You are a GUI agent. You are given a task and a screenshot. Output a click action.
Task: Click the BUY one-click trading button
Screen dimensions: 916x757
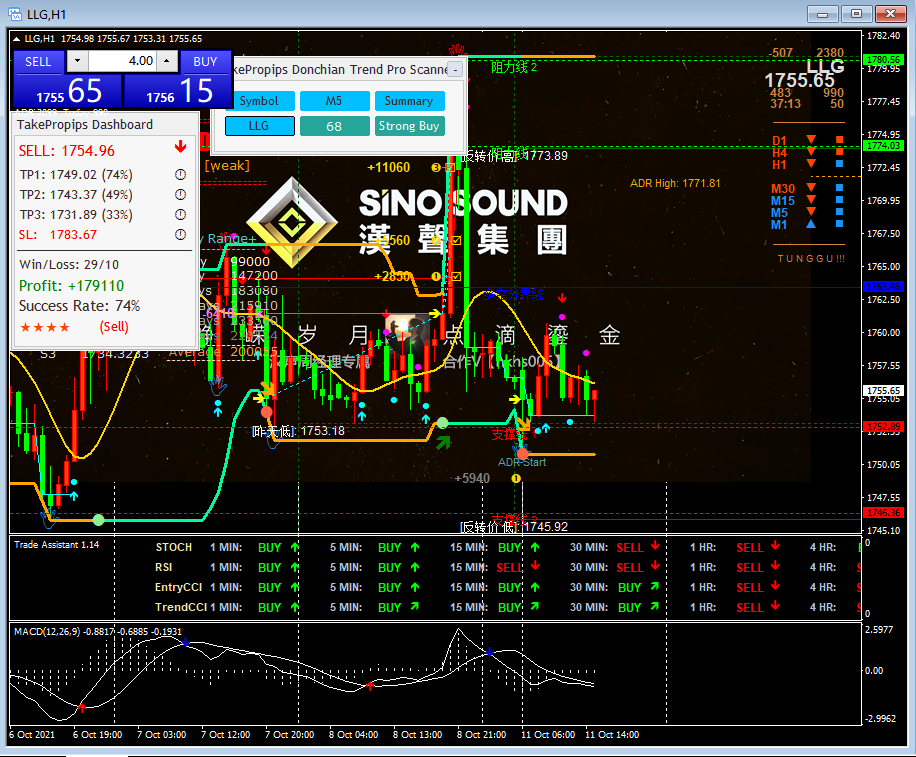[205, 61]
